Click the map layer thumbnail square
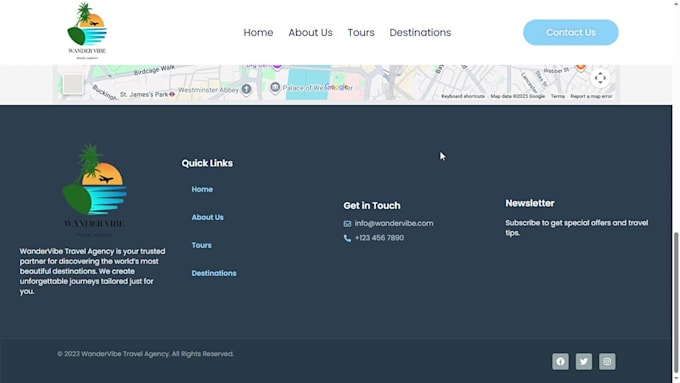This screenshot has width=680, height=383. click(73, 84)
